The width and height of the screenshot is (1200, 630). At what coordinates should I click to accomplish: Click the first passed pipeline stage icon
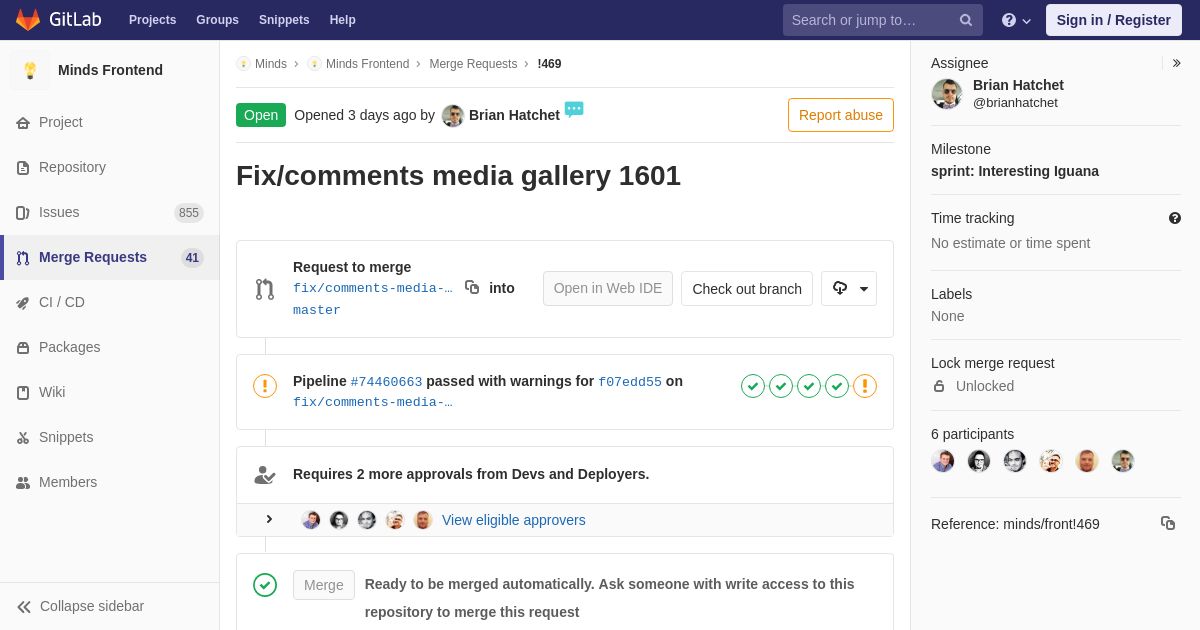(x=753, y=386)
